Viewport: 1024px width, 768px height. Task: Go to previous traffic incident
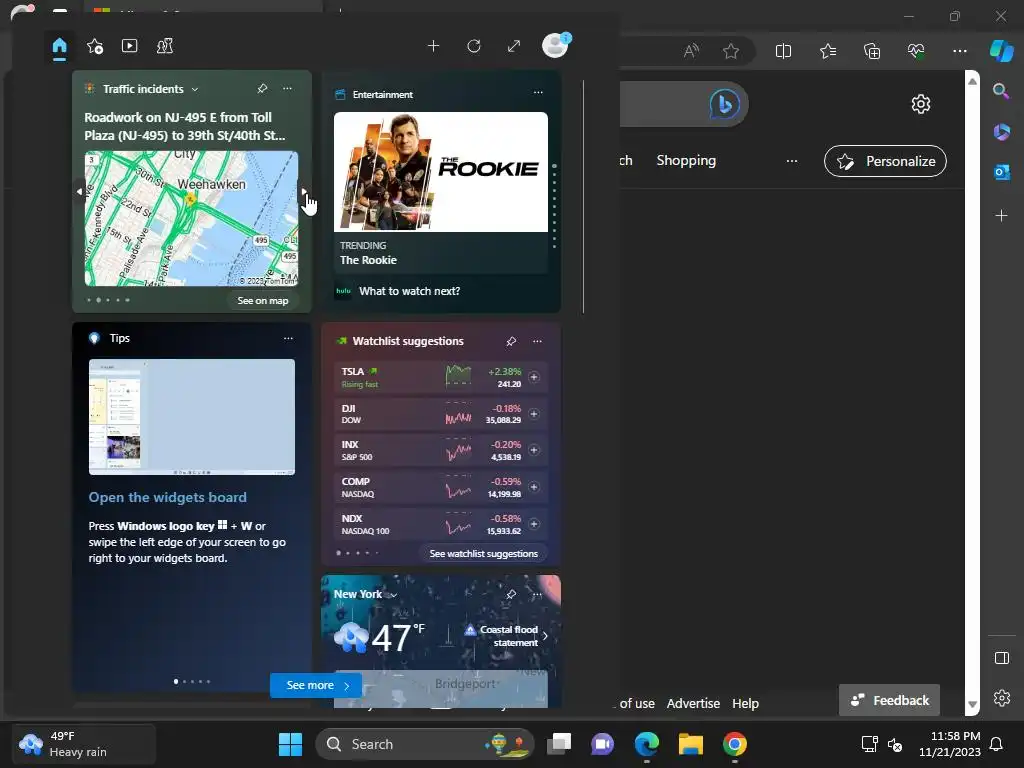click(x=79, y=191)
